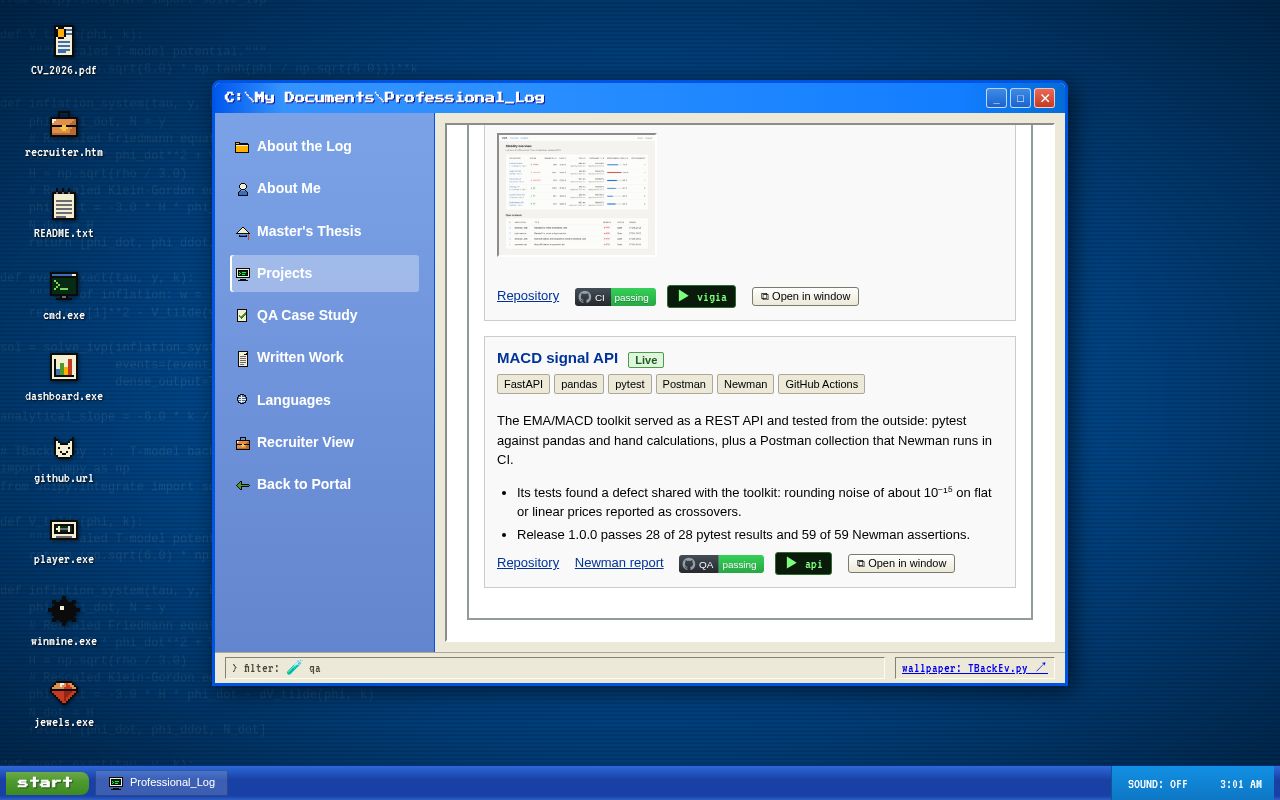Select Projects in sidebar

[324, 273]
